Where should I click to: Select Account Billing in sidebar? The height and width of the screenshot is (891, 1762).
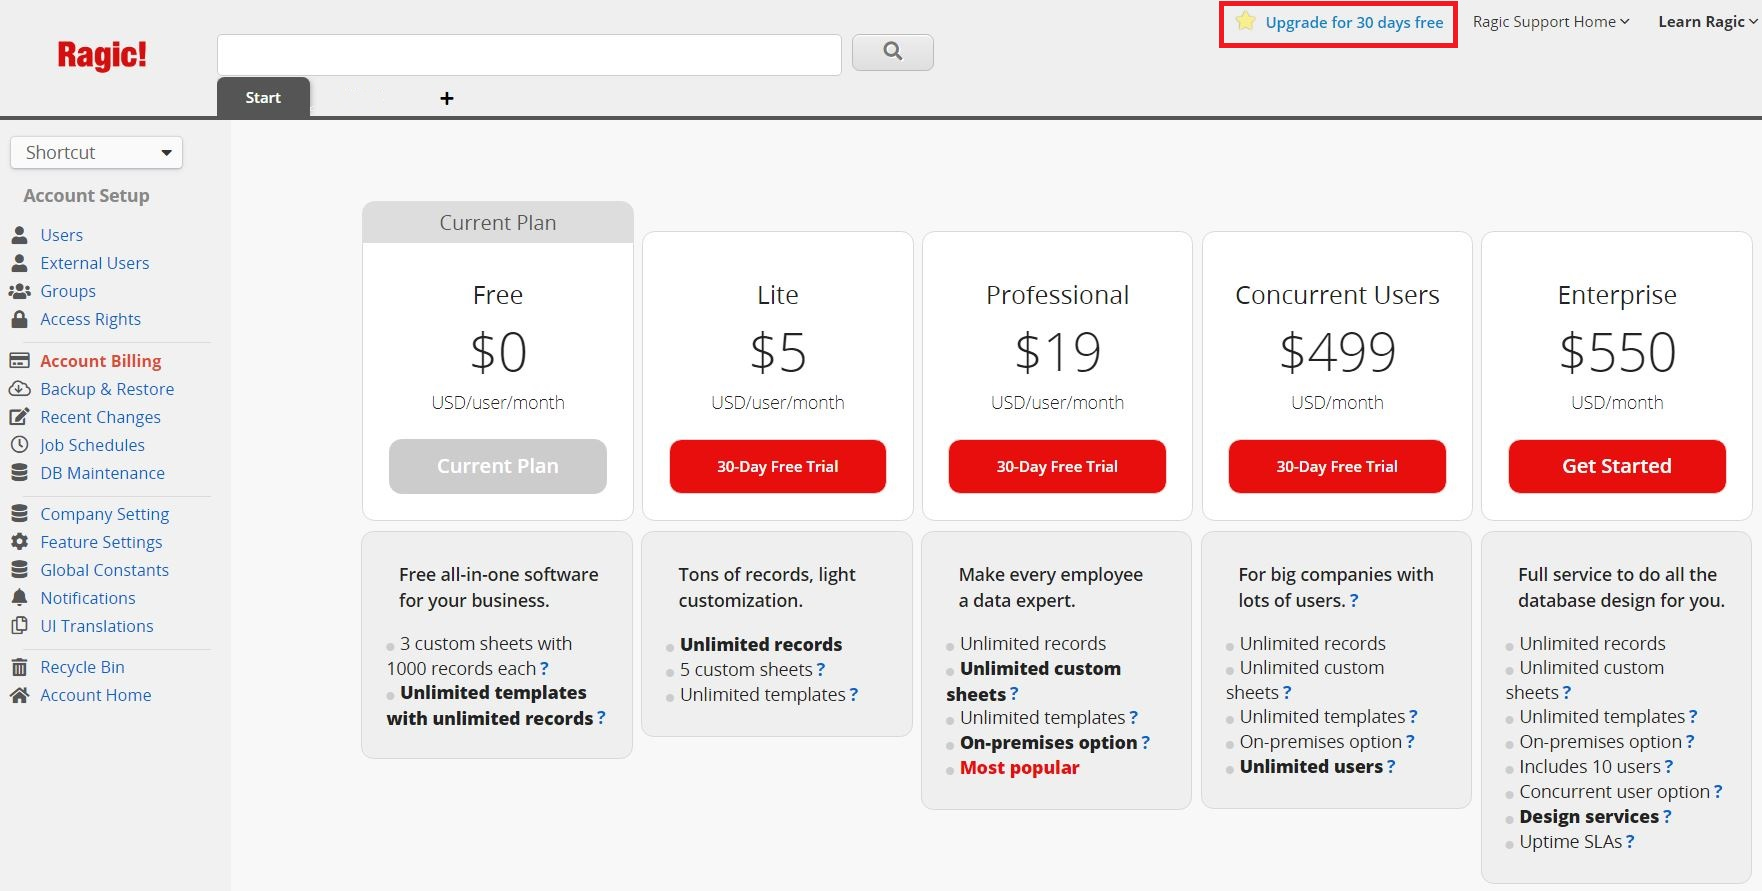(101, 361)
